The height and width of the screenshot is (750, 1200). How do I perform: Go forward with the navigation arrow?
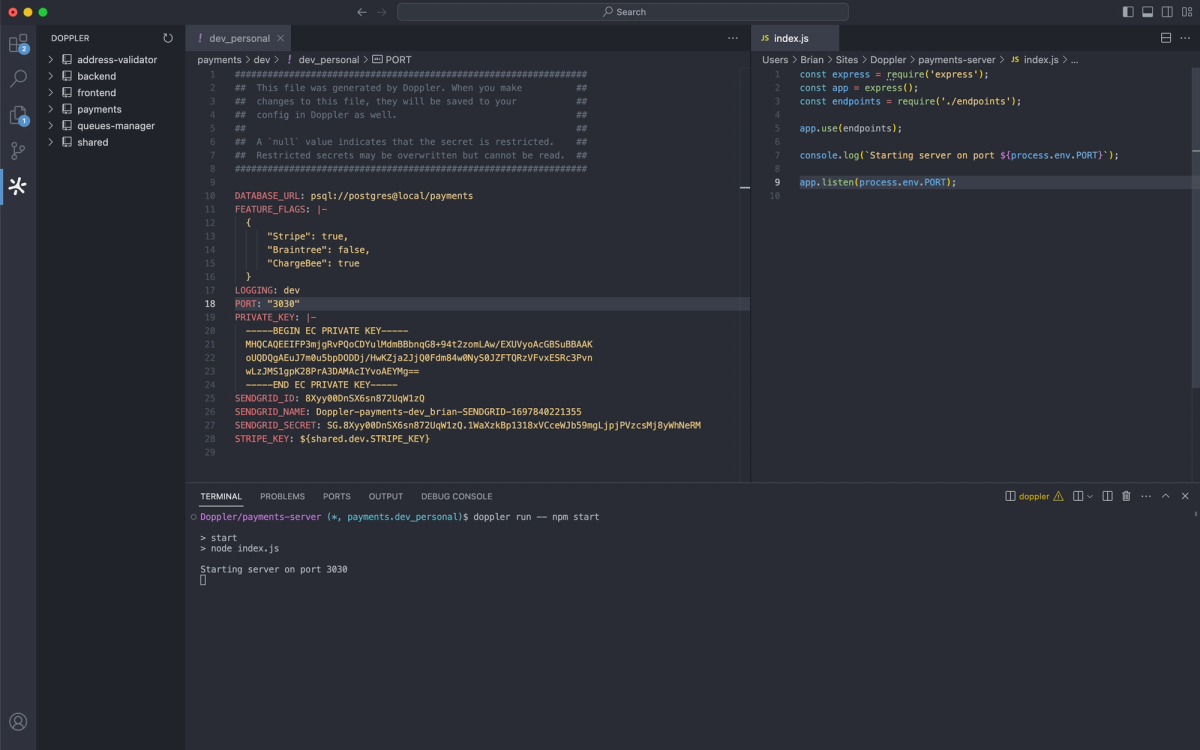click(x=382, y=12)
